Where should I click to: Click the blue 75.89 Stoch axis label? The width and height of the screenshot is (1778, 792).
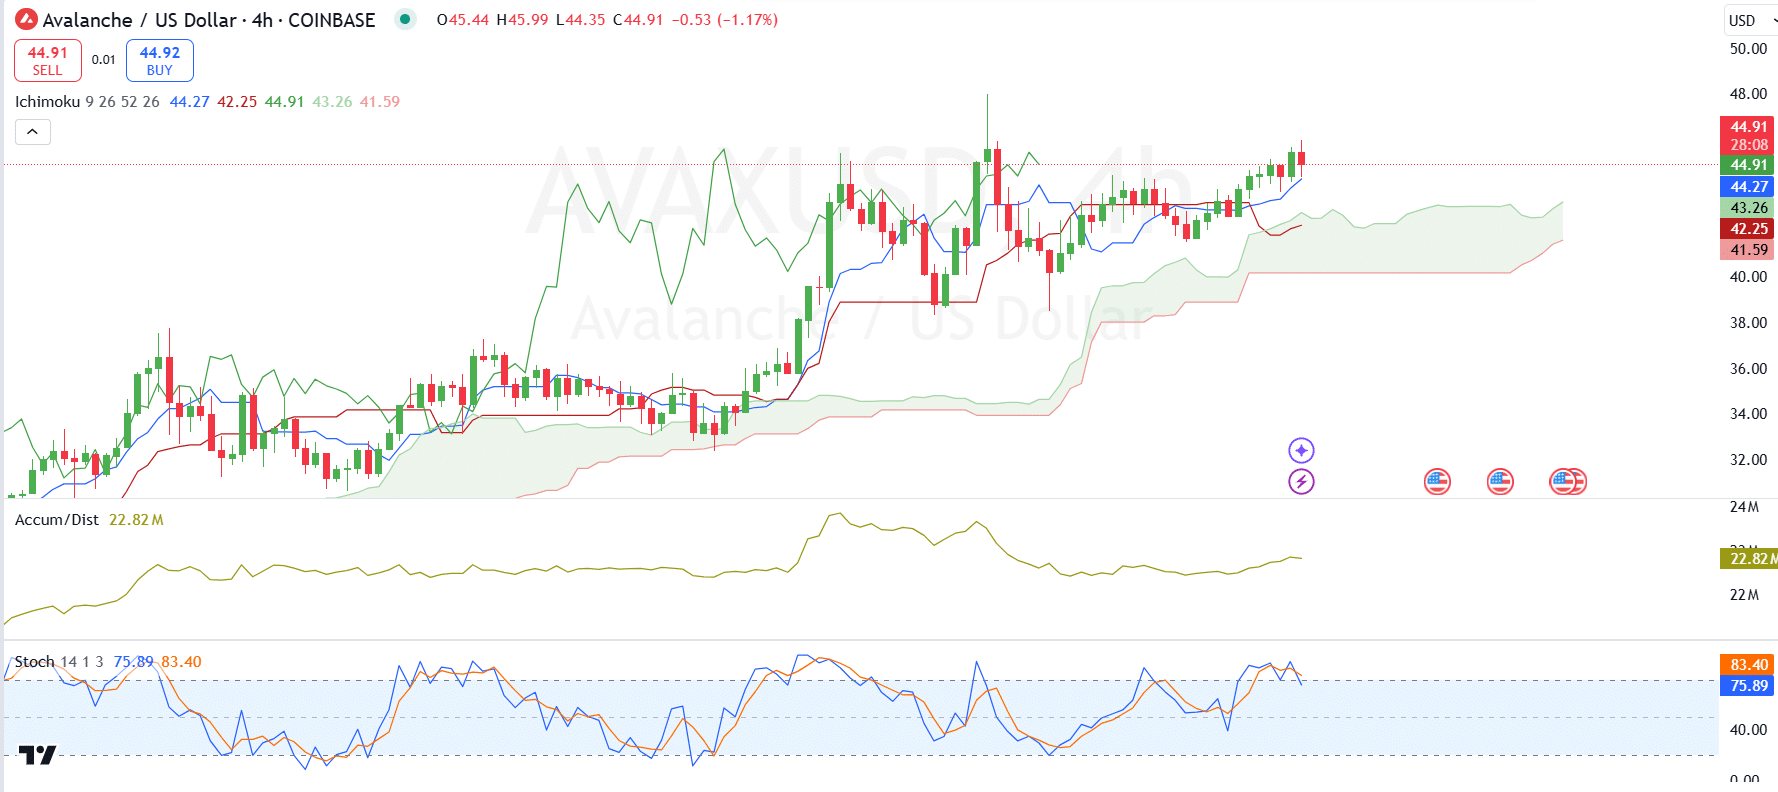click(x=1749, y=686)
